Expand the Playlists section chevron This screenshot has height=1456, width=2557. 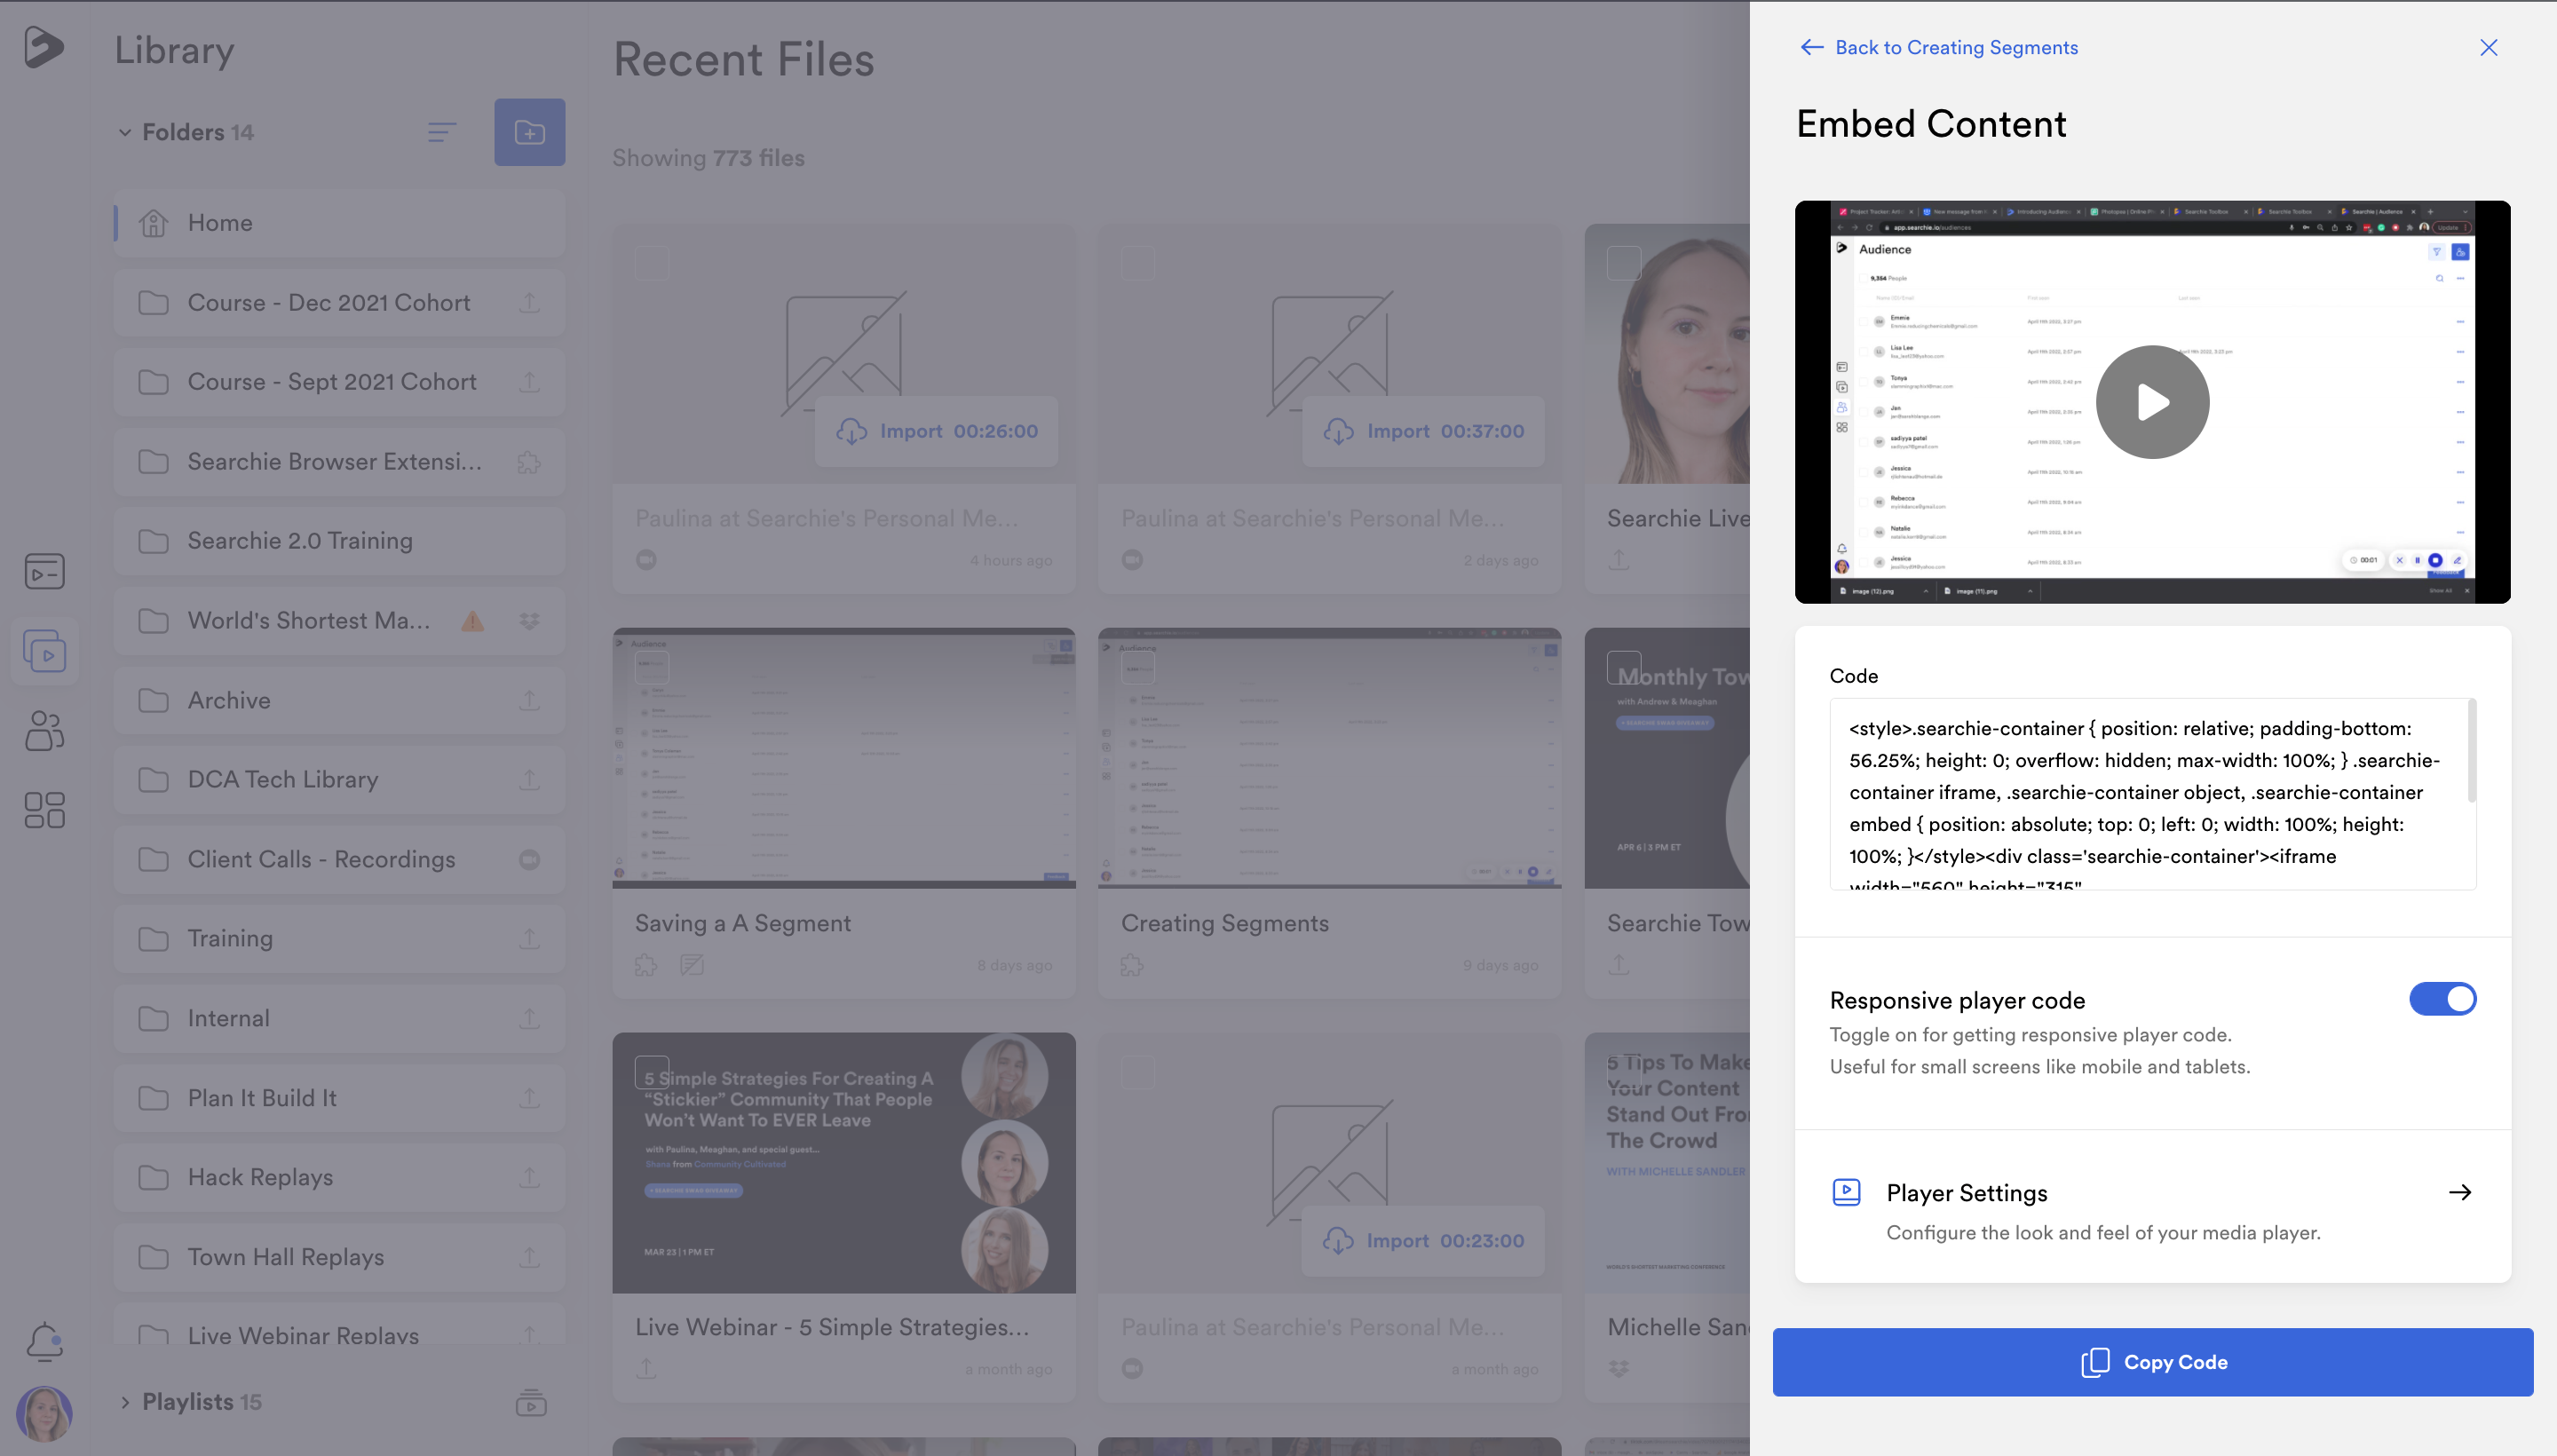pos(125,1402)
